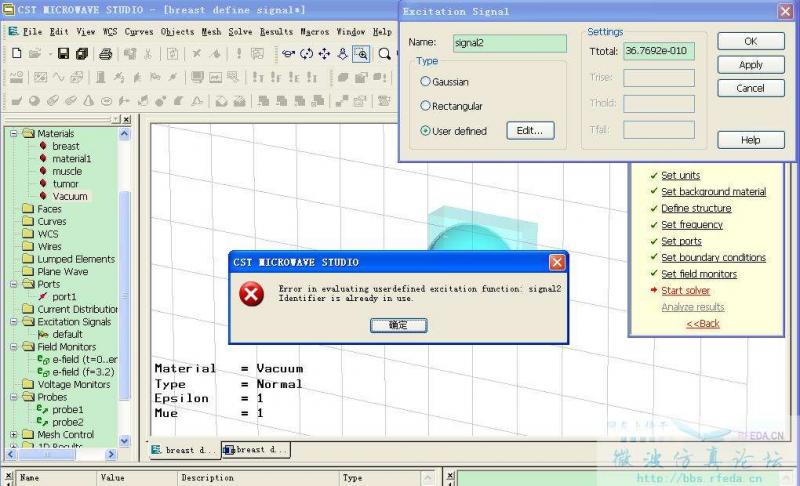Click the red error icon in message box
Viewport: 800px width, 486px height.
tap(252, 294)
